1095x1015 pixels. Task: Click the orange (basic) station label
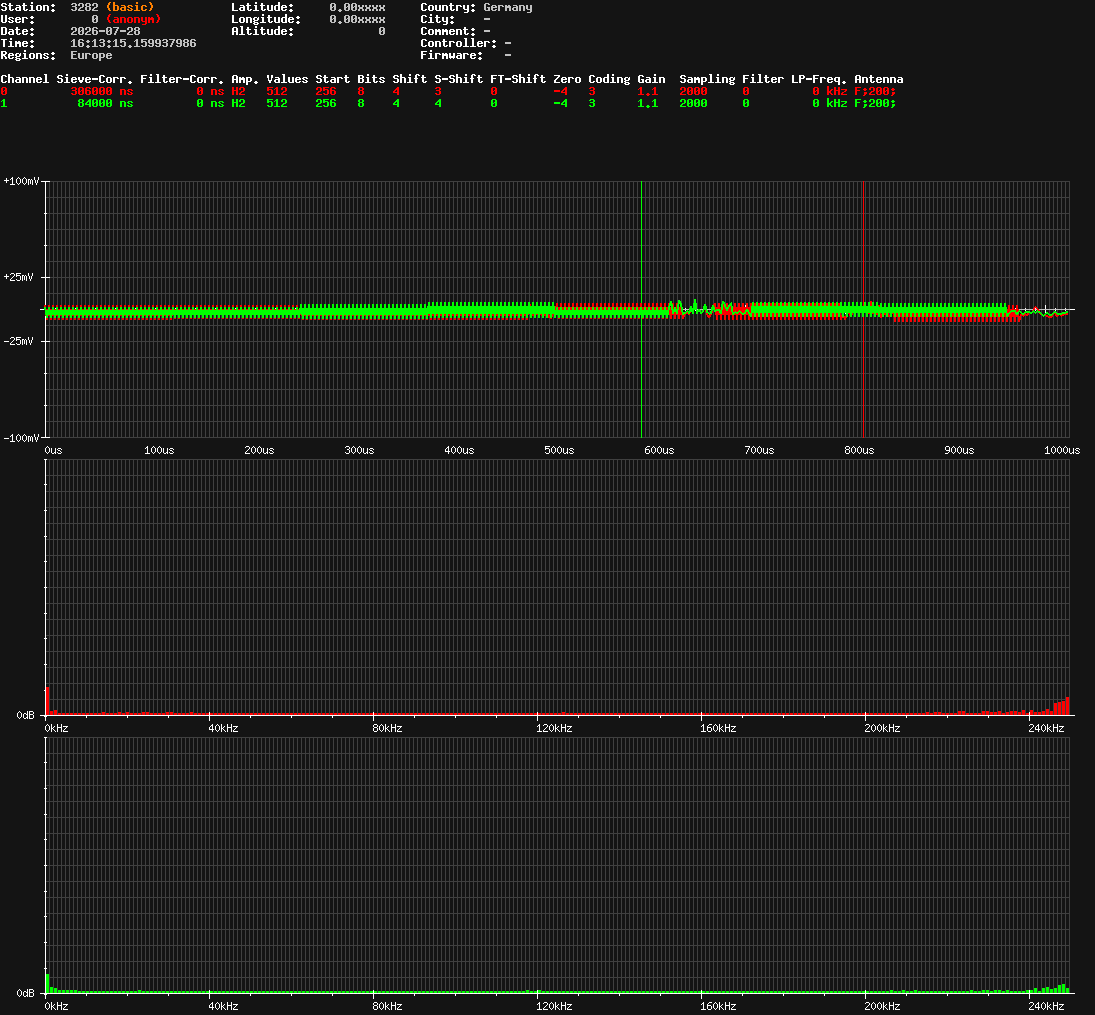click(x=130, y=7)
